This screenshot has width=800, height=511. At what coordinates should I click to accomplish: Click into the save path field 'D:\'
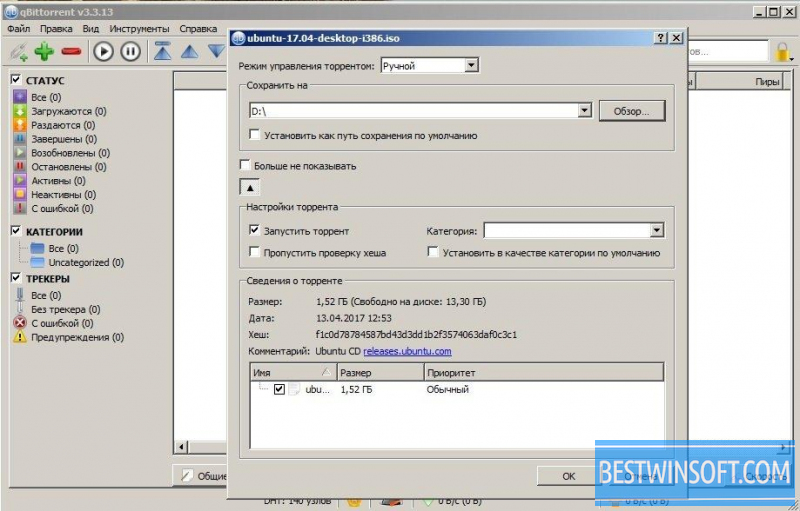[414, 111]
